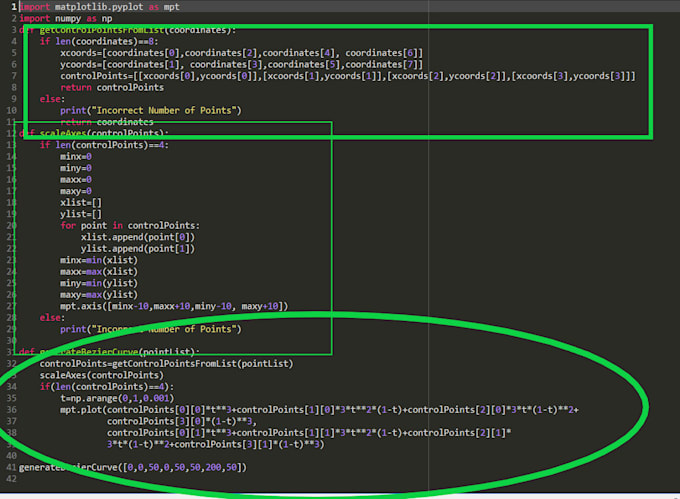Click 'miny=0' in the code
680x499 pixels.
coord(76,168)
